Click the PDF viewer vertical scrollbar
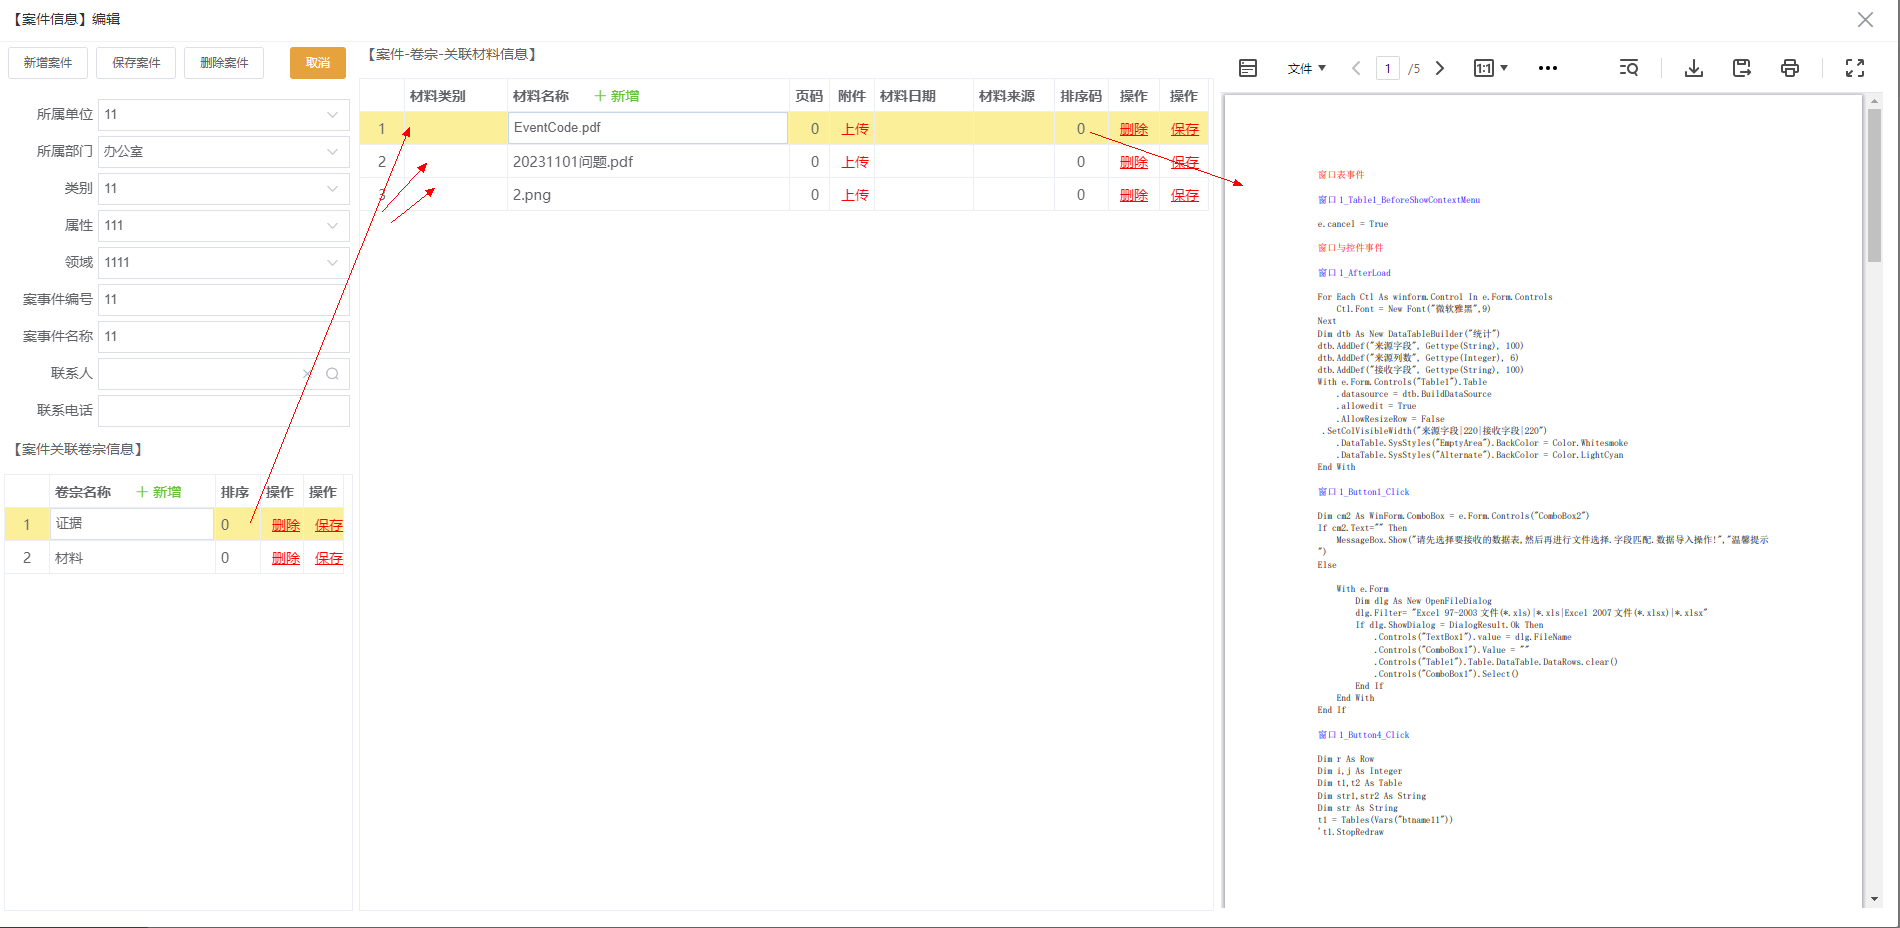 coord(1875,500)
